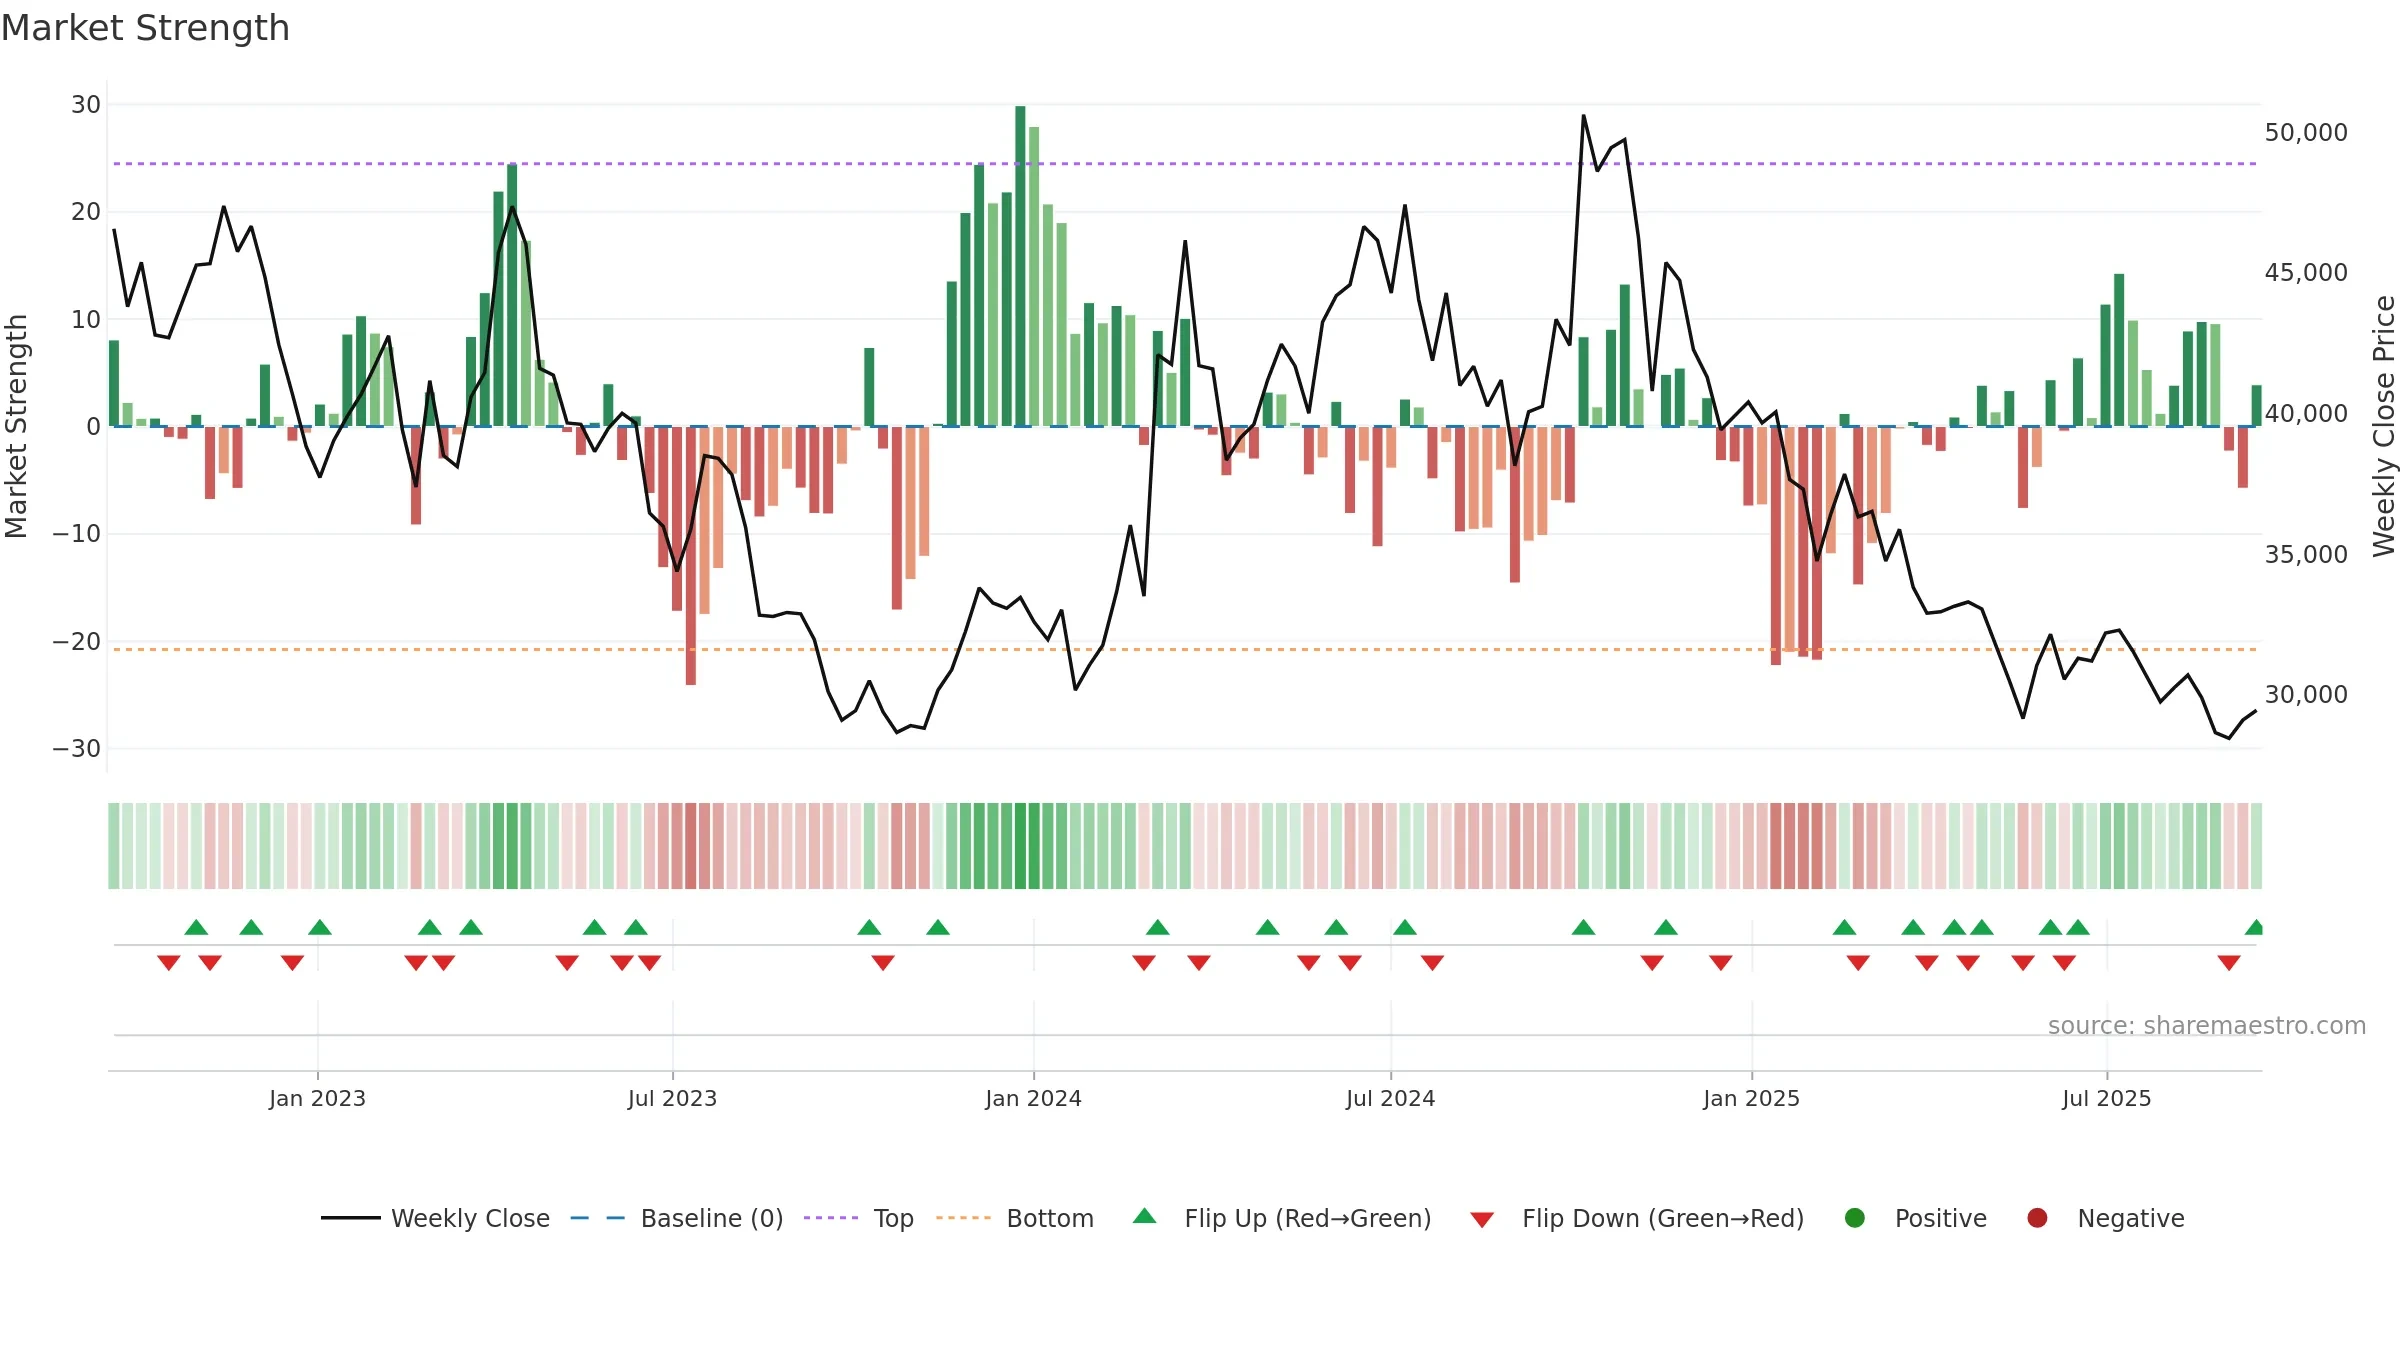The image size is (2400, 1350).
Task: Click the dark red Negative circle in legend
Action: pos(2037,1218)
